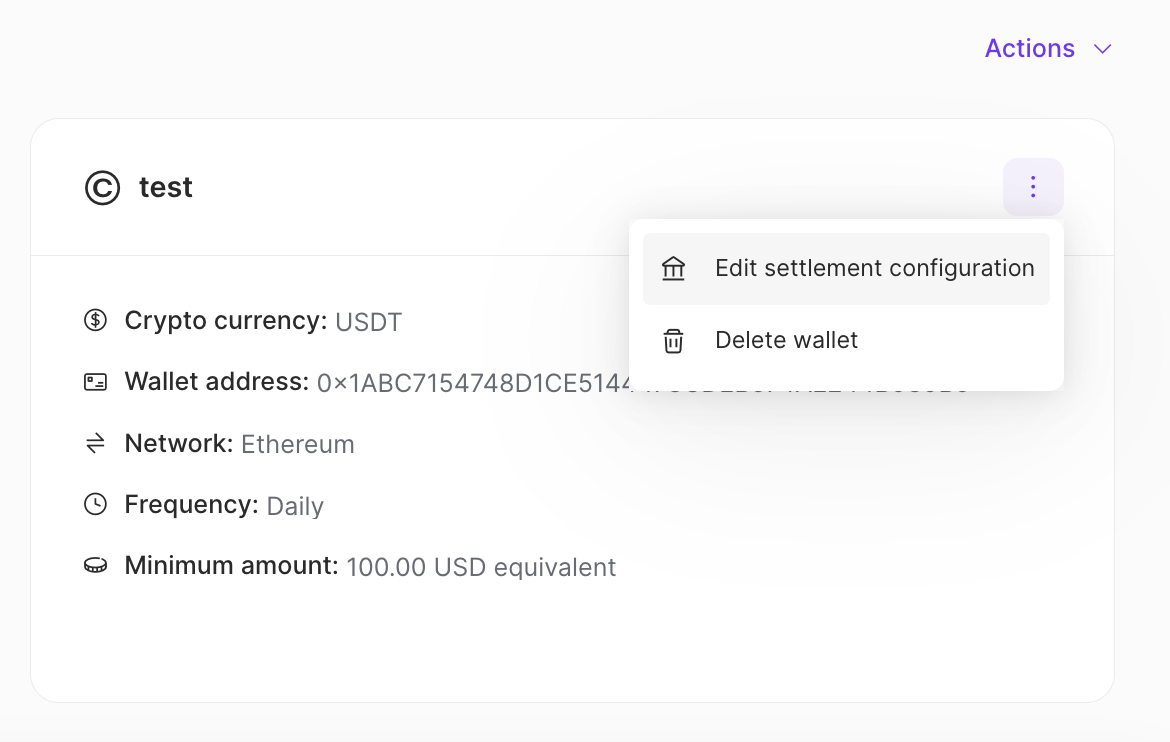Image resolution: width=1170 pixels, height=742 pixels.
Task: Collapse the open wallet options menu
Action: 1033,187
